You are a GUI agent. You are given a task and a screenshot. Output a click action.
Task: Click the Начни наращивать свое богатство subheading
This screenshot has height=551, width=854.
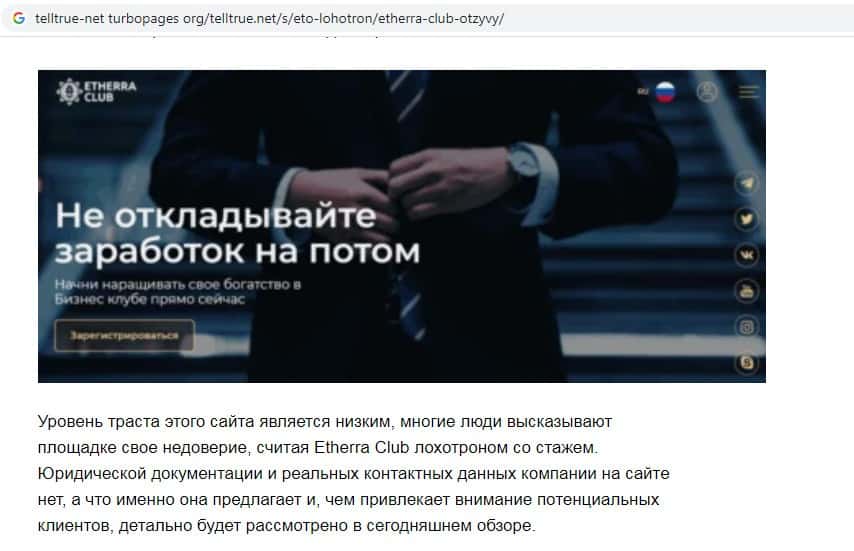point(178,291)
